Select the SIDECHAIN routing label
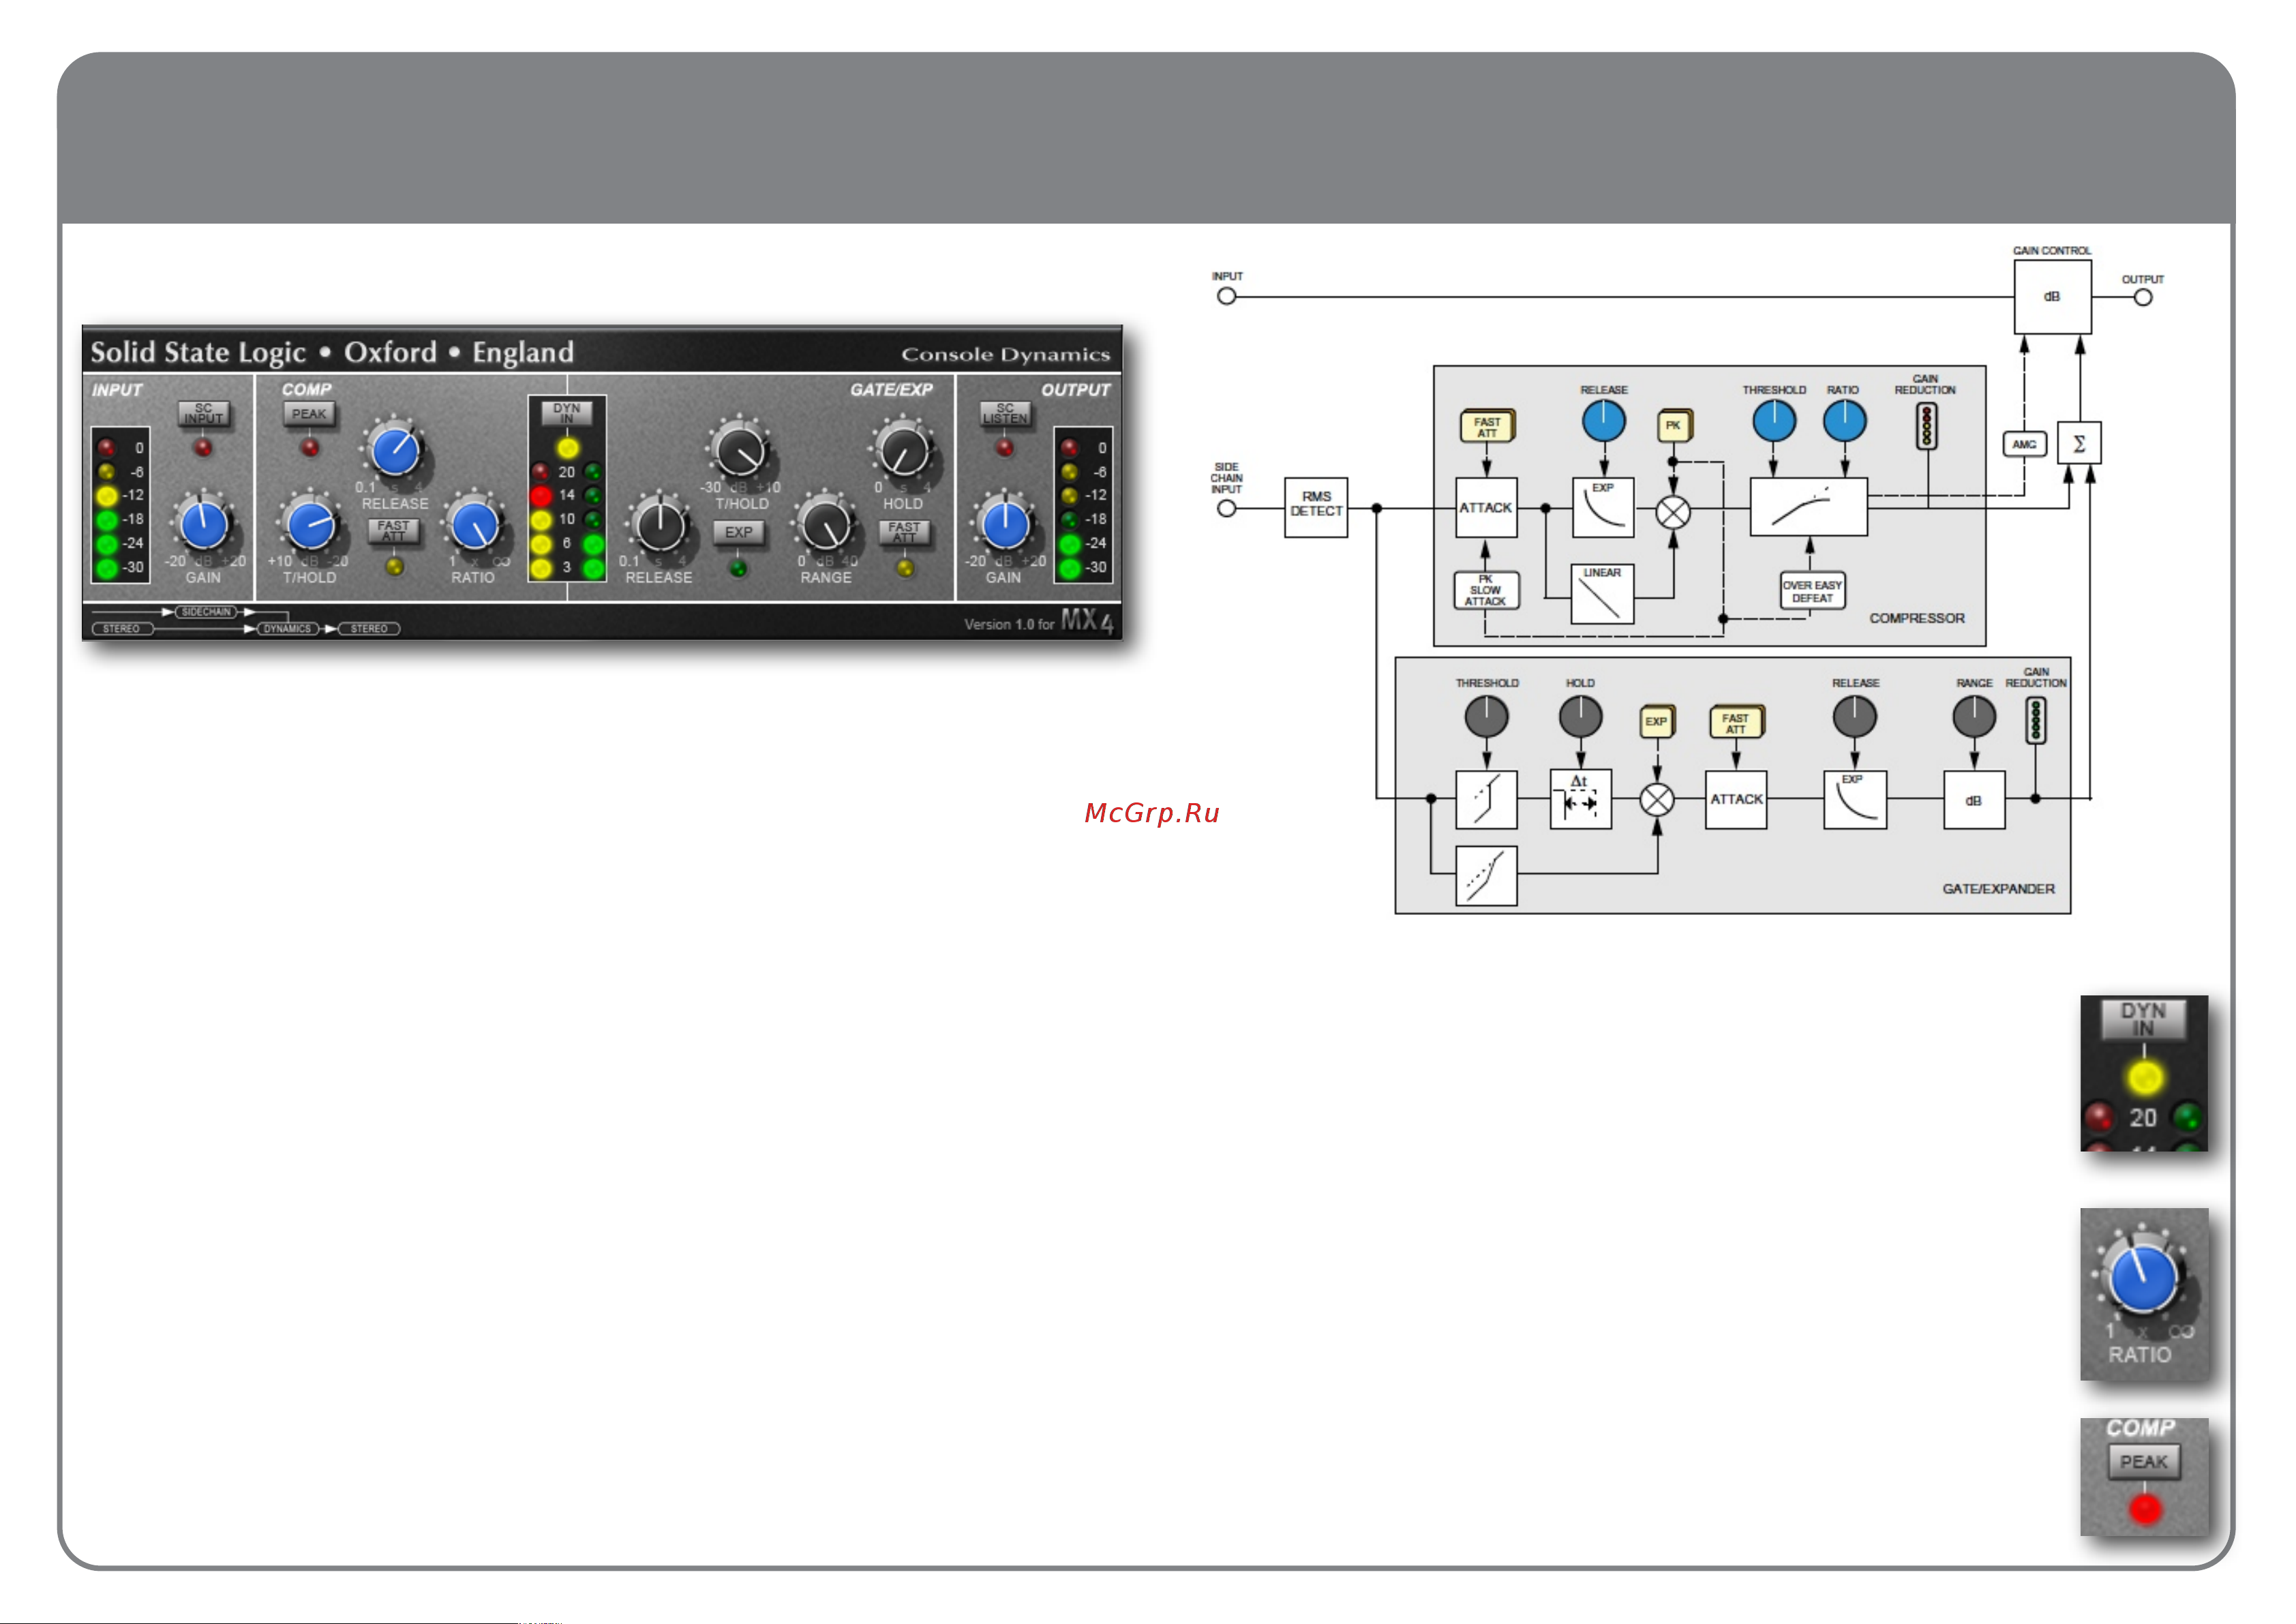Screen dimensions: 2296x1624 click(207, 612)
